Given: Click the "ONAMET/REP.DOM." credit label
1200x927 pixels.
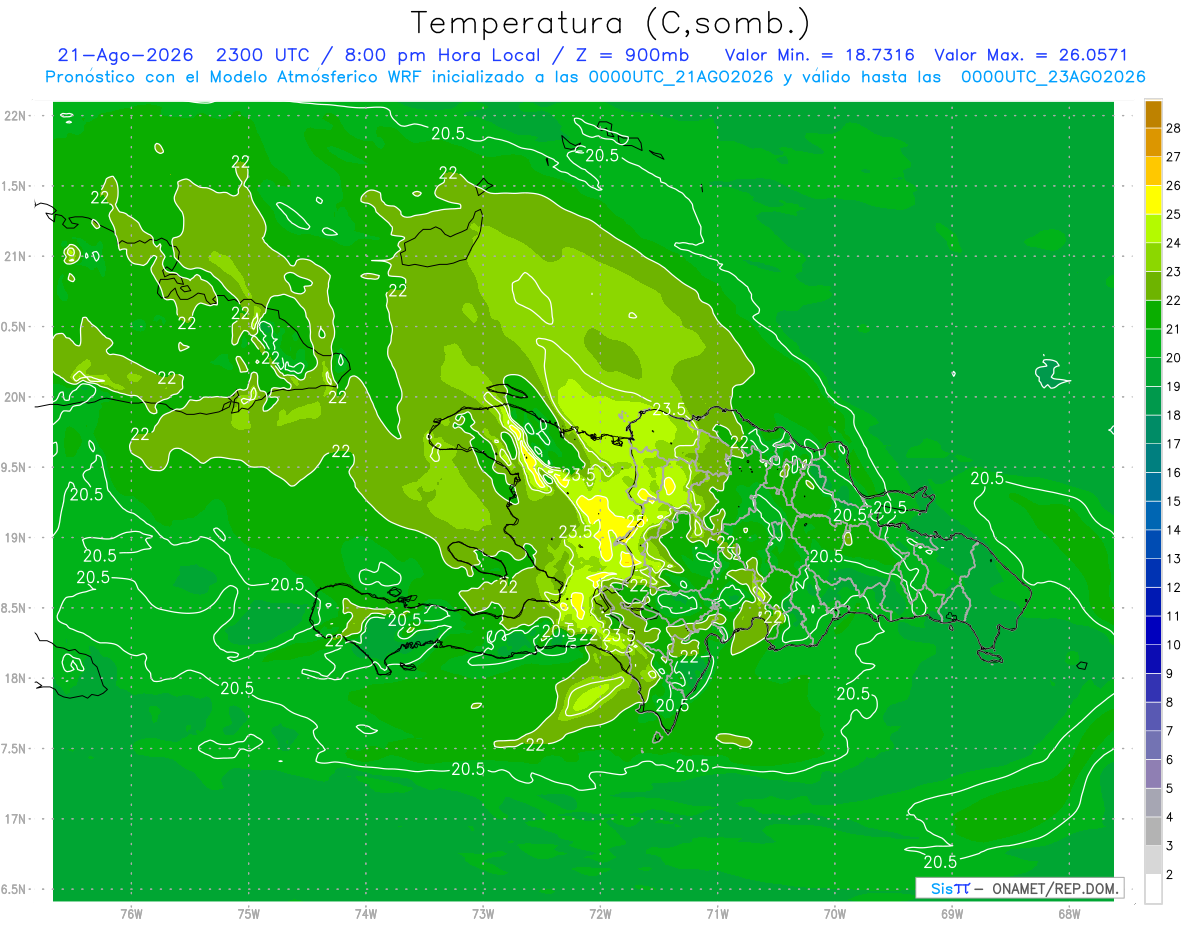Looking at the screenshot, I should [1056, 888].
